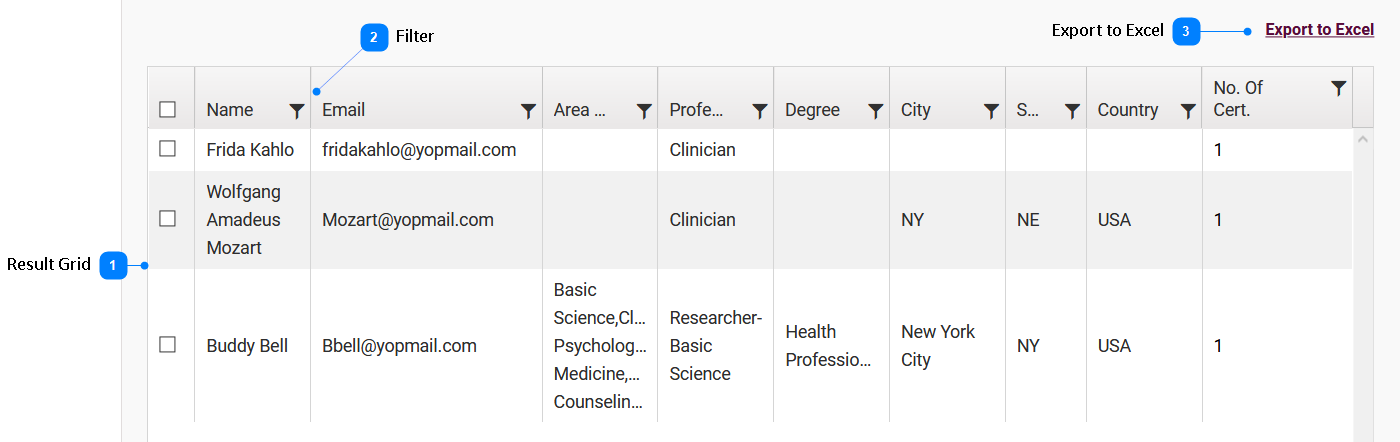Select the Wolfgang Amadeus Mozart row checkbox
Screen dimensions: 1400x442
(x=168, y=218)
